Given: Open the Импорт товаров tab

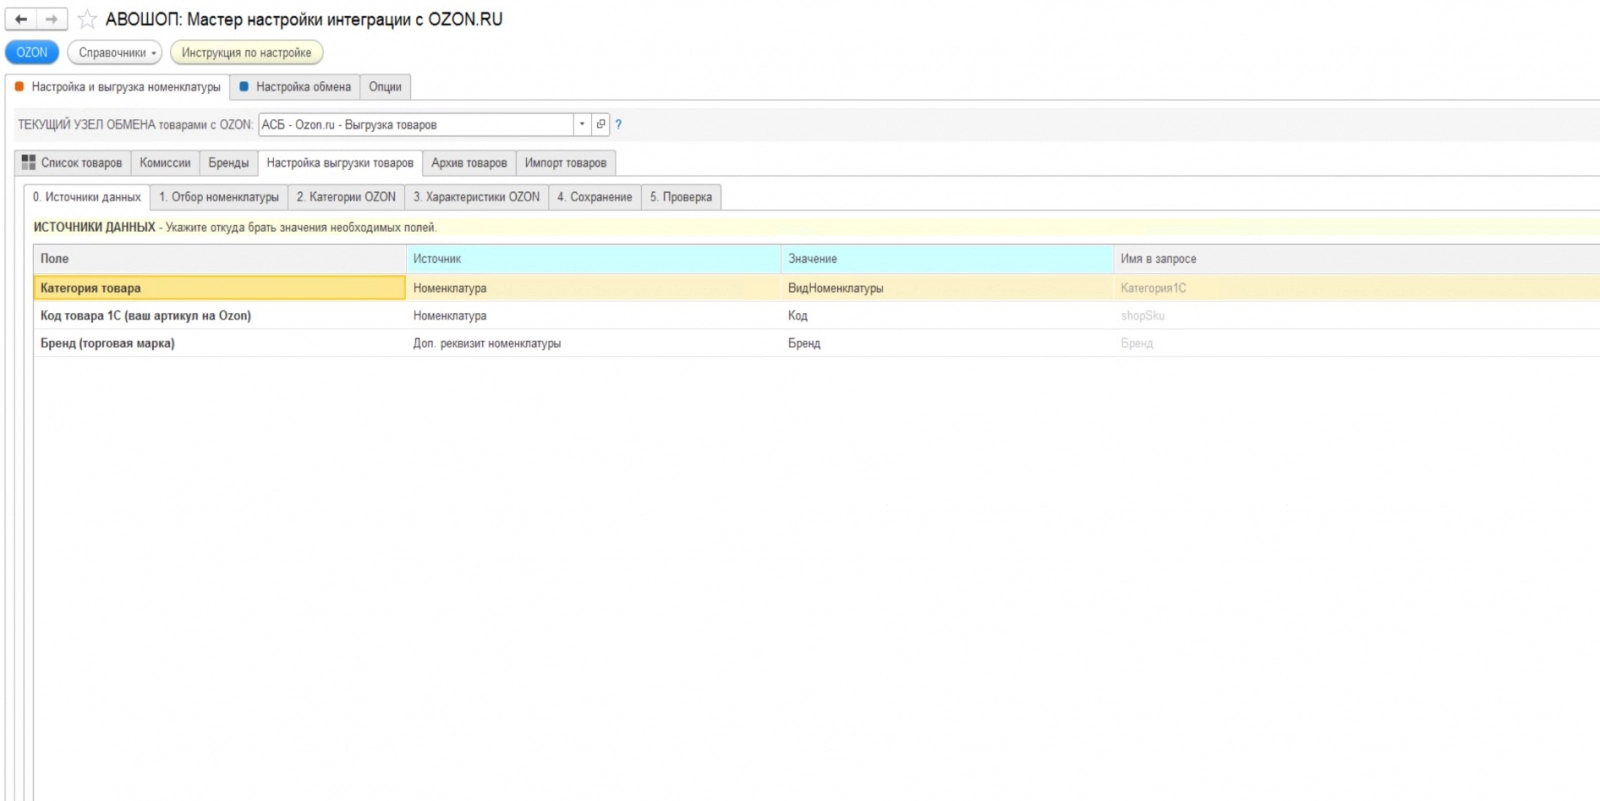Looking at the screenshot, I should (566, 163).
